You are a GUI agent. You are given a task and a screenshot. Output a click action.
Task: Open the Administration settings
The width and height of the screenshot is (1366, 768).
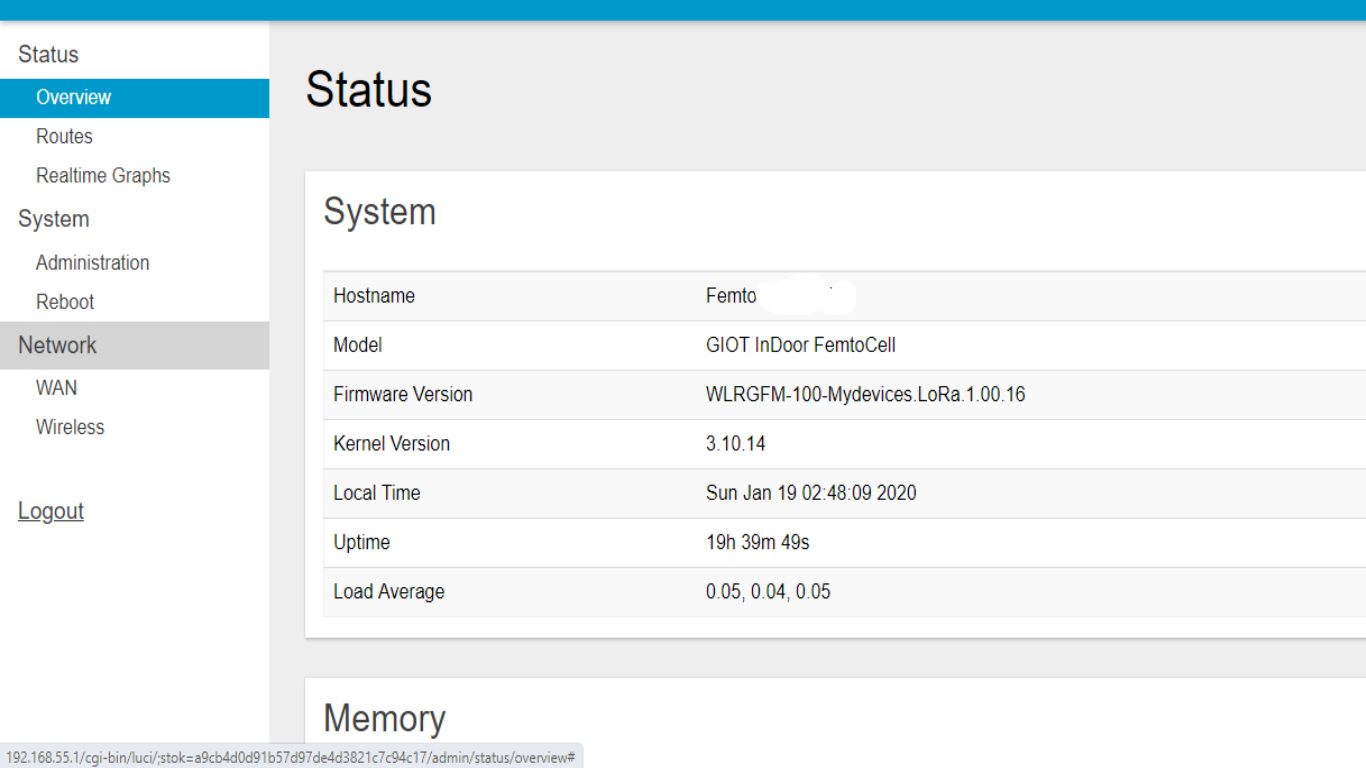pyautogui.click(x=92, y=263)
